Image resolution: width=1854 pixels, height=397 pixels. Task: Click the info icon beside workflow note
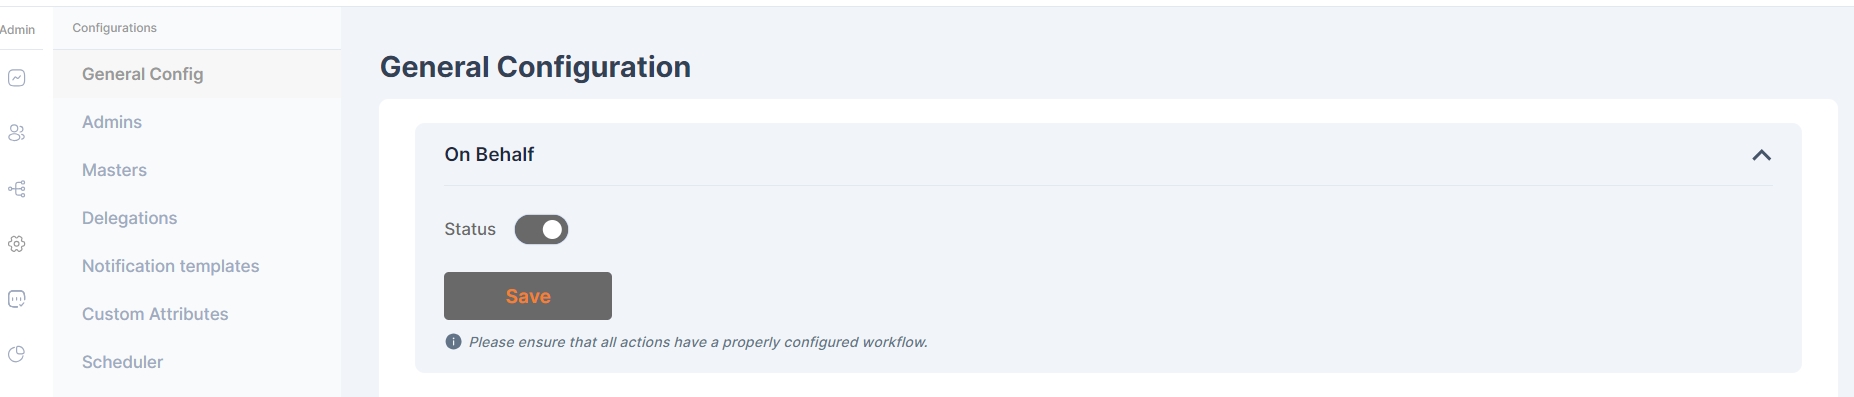[x=453, y=342]
